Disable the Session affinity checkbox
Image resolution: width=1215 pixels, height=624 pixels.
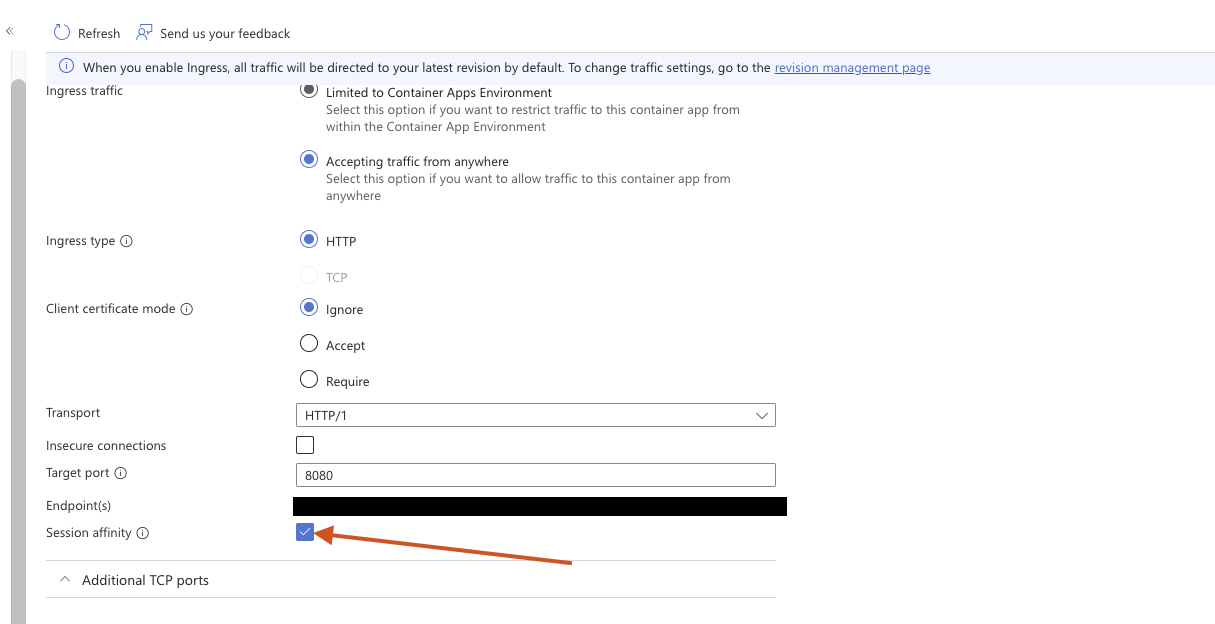point(305,533)
